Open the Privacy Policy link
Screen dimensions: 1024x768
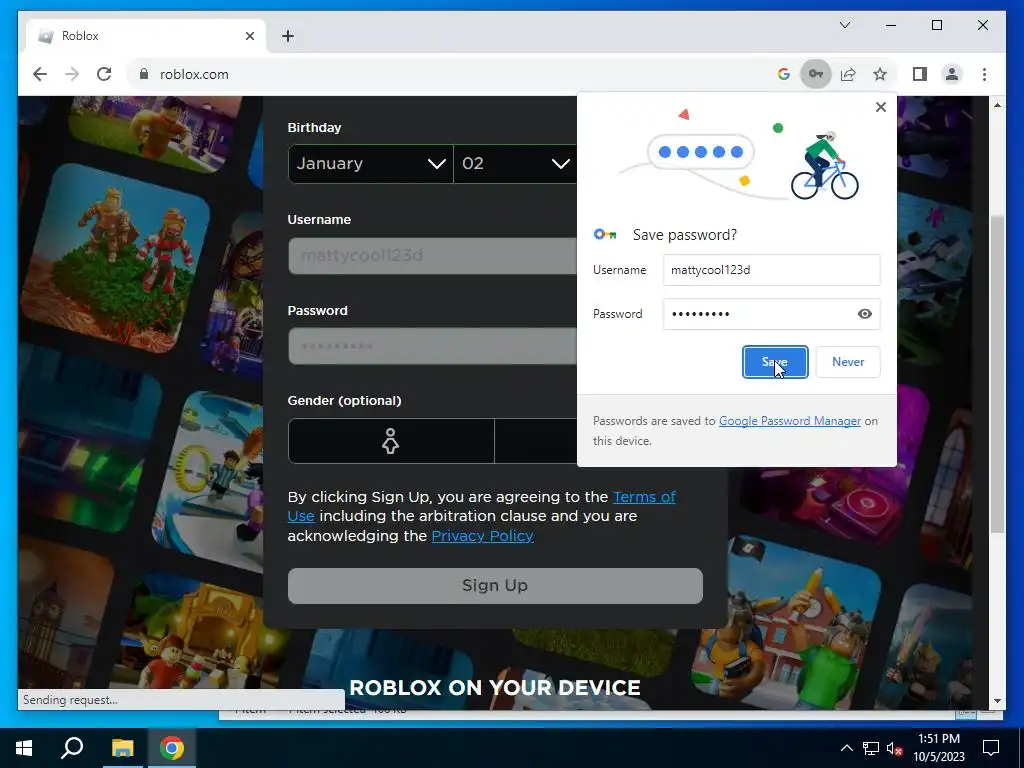[482, 536]
